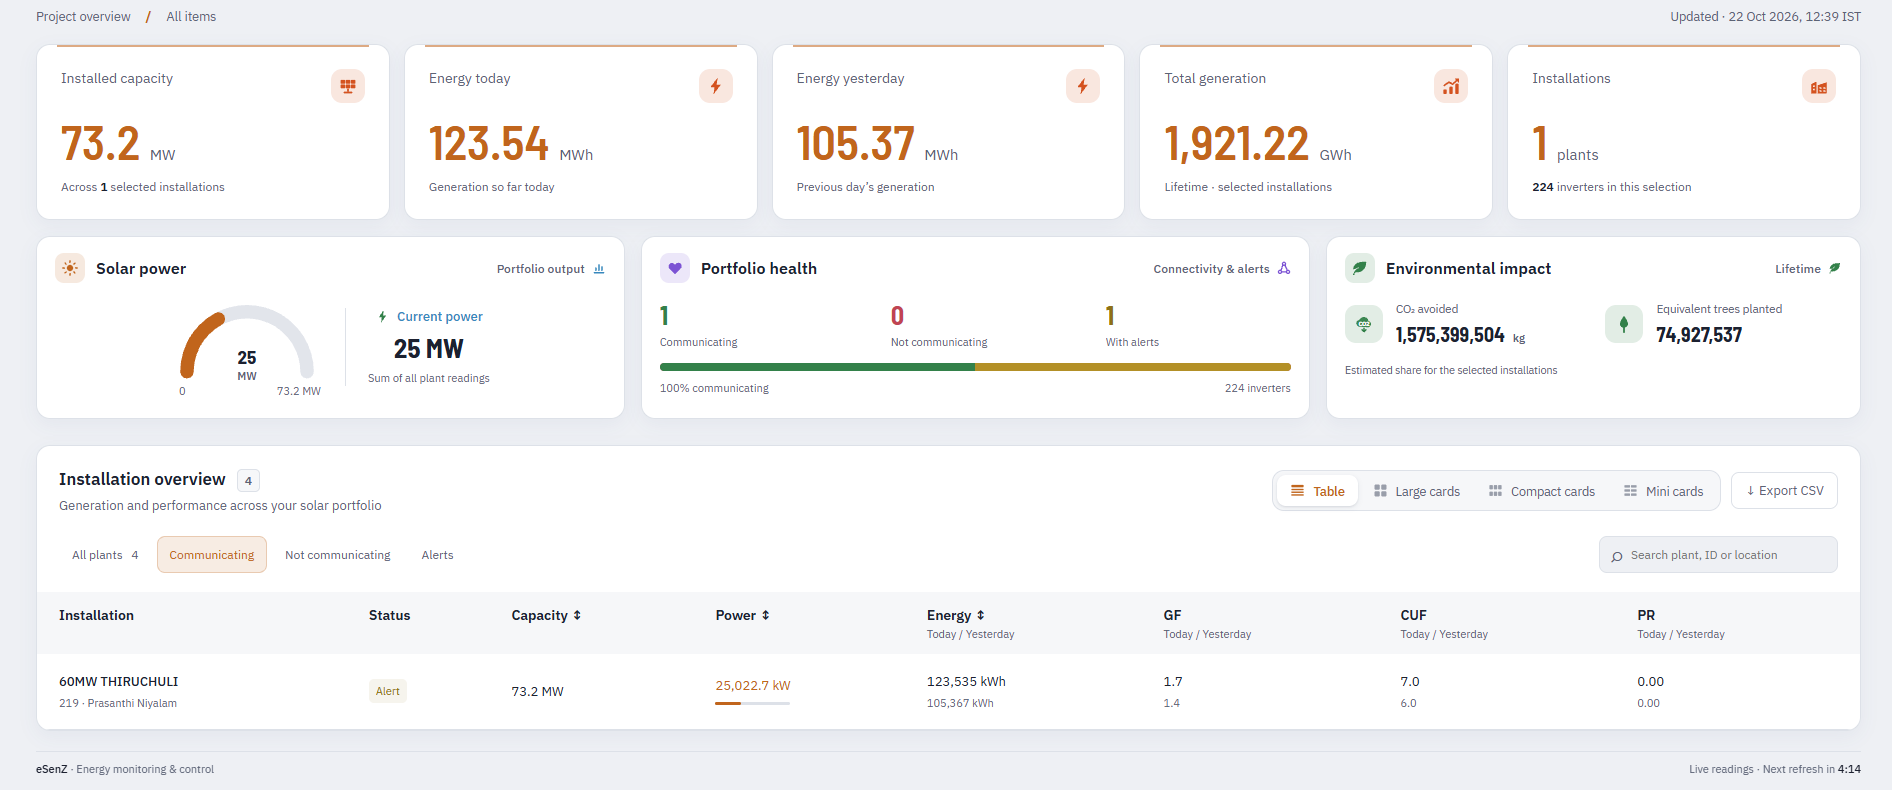Sort the table by Capacity column
The height and width of the screenshot is (790, 1892).
(x=546, y=616)
